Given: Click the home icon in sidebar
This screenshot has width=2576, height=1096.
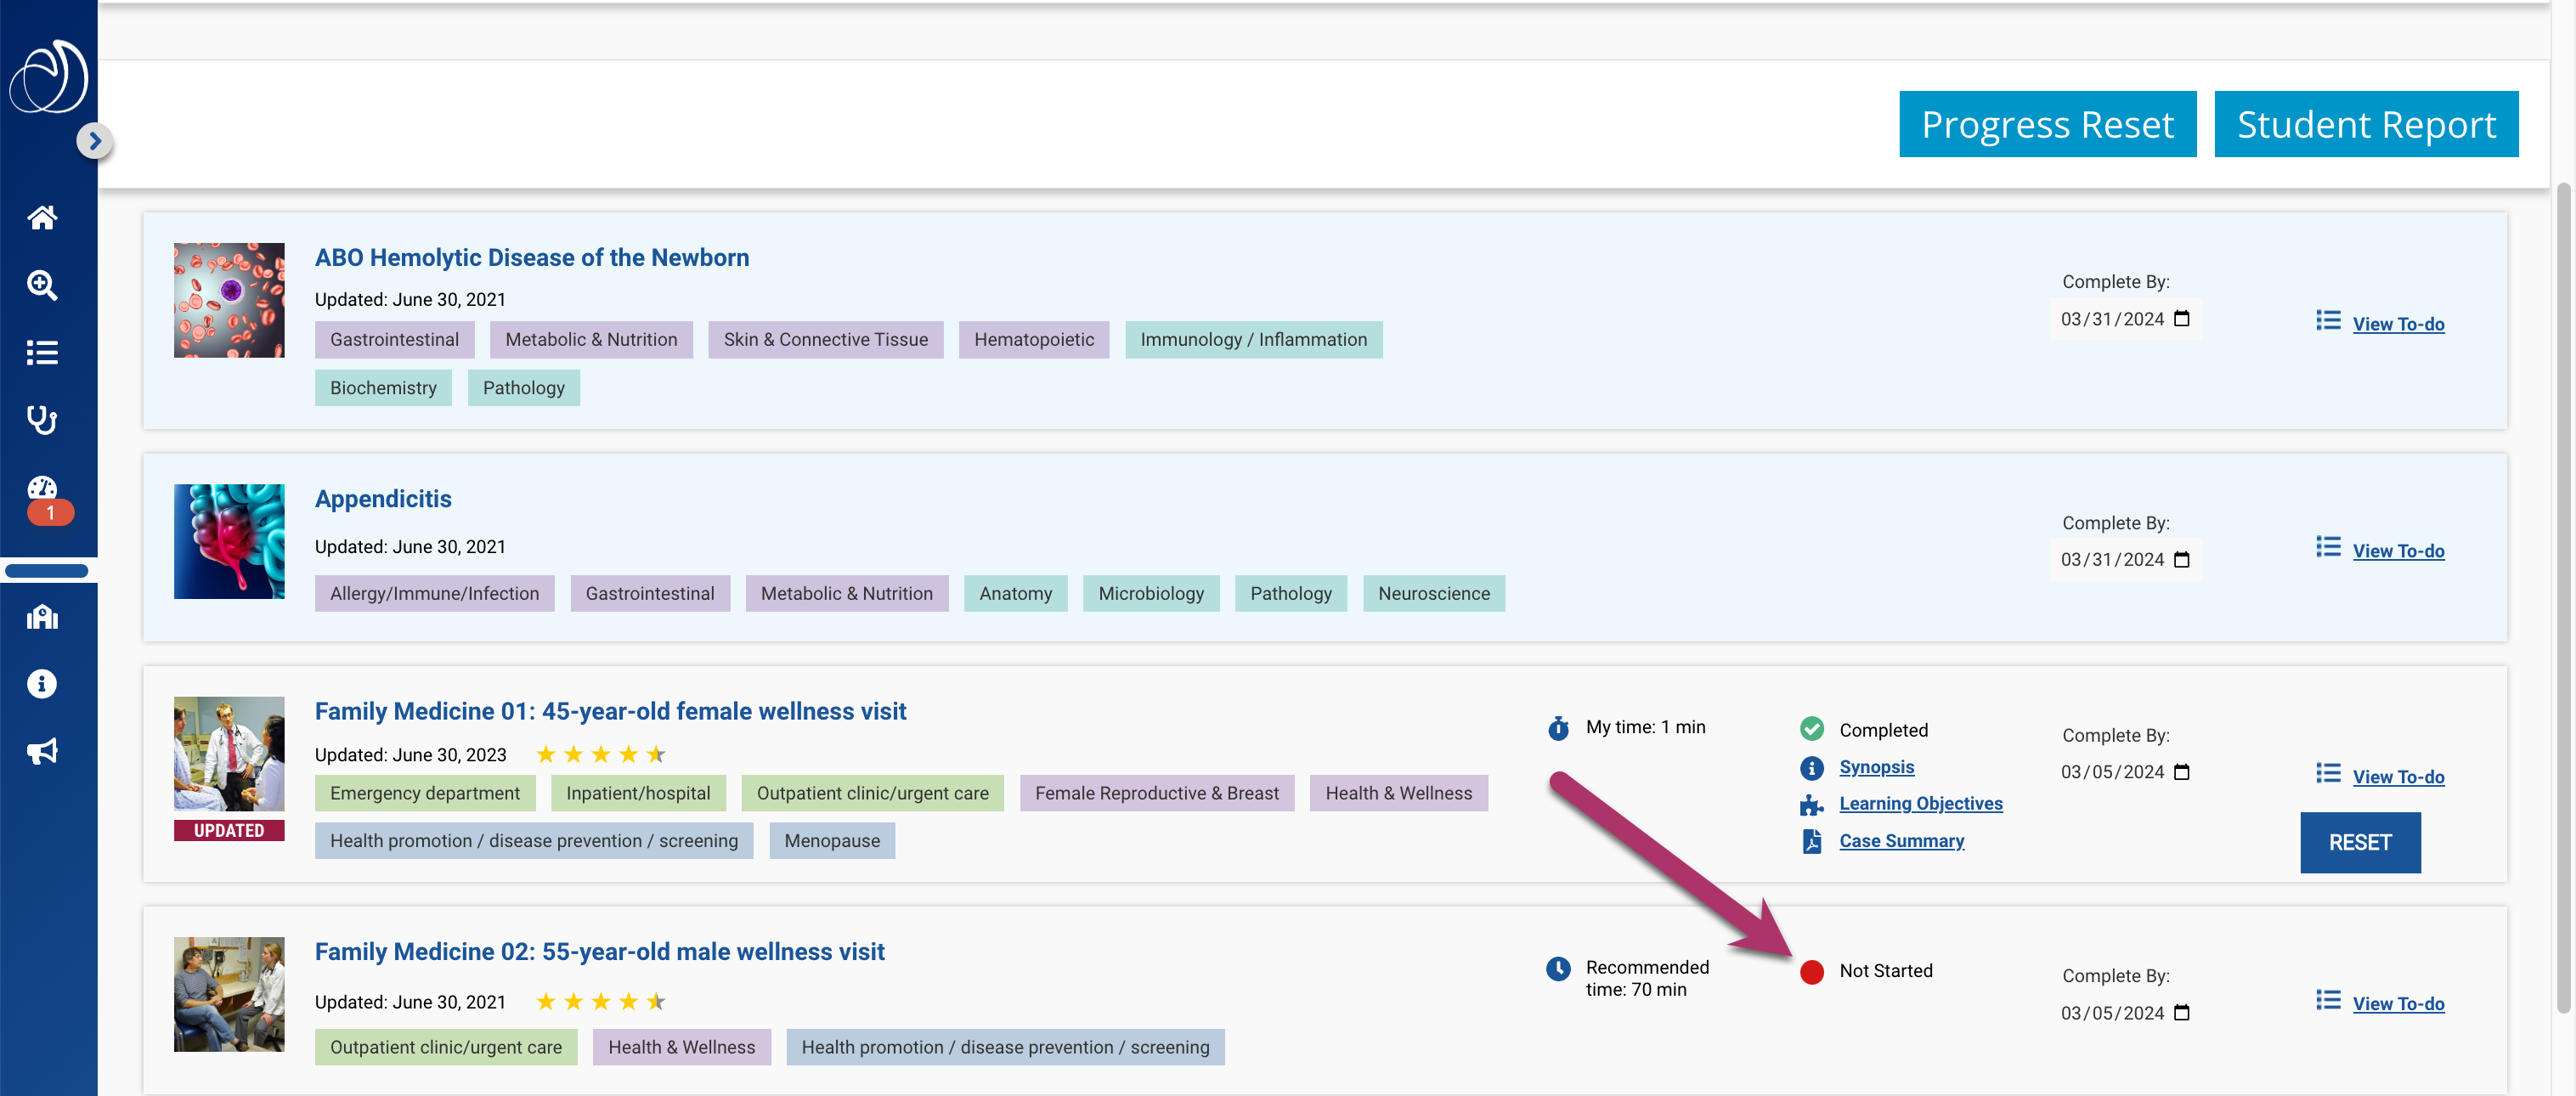Looking at the screenshot, I should (42, 217).
